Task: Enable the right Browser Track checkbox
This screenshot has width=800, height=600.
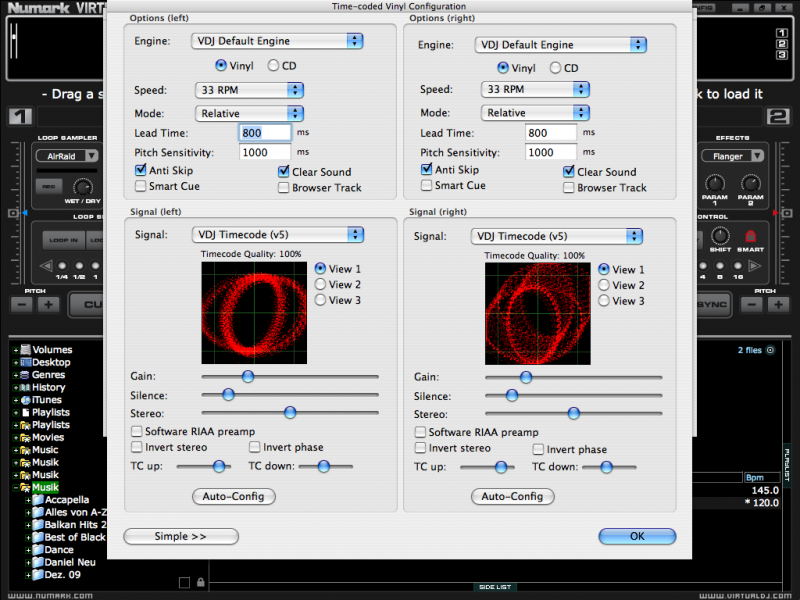Action: pyautogui.click(x=569, y=188)
